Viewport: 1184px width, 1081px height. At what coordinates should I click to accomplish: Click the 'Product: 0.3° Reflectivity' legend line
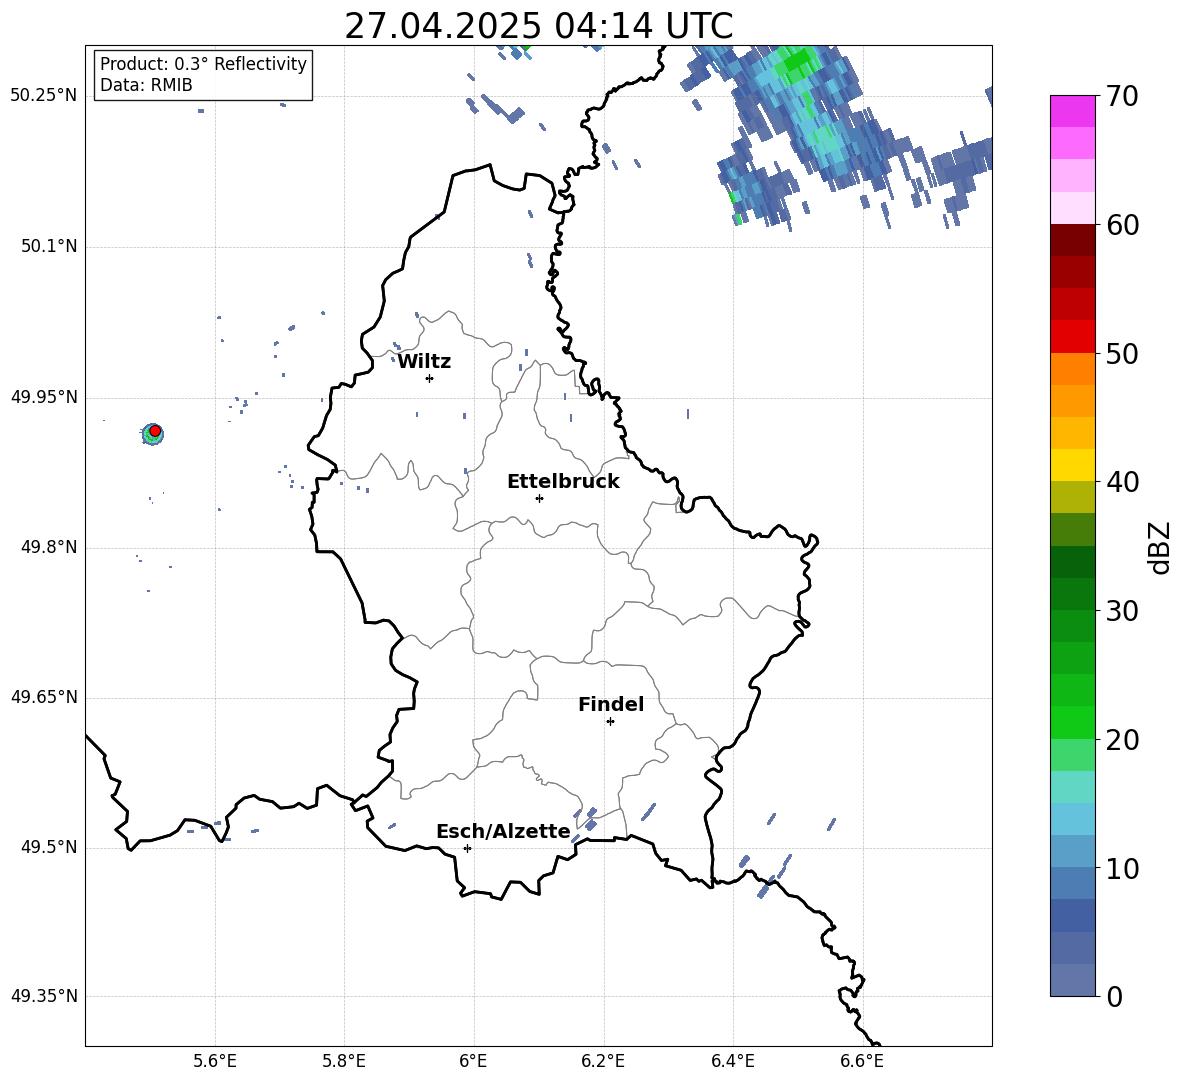[x=203, y=64]
